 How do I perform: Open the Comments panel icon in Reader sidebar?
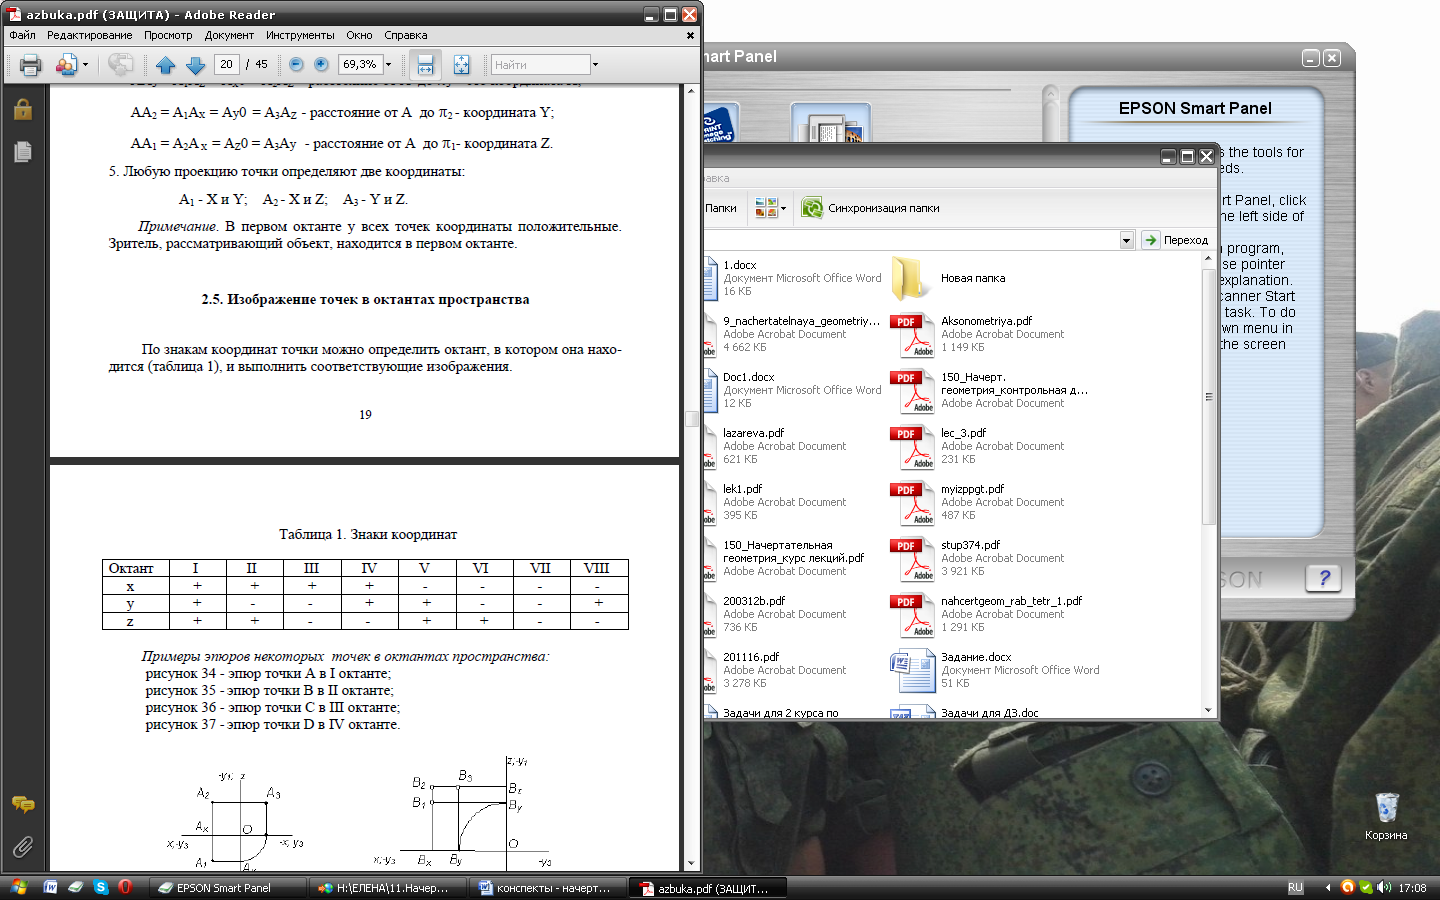[x=23, y=805]
